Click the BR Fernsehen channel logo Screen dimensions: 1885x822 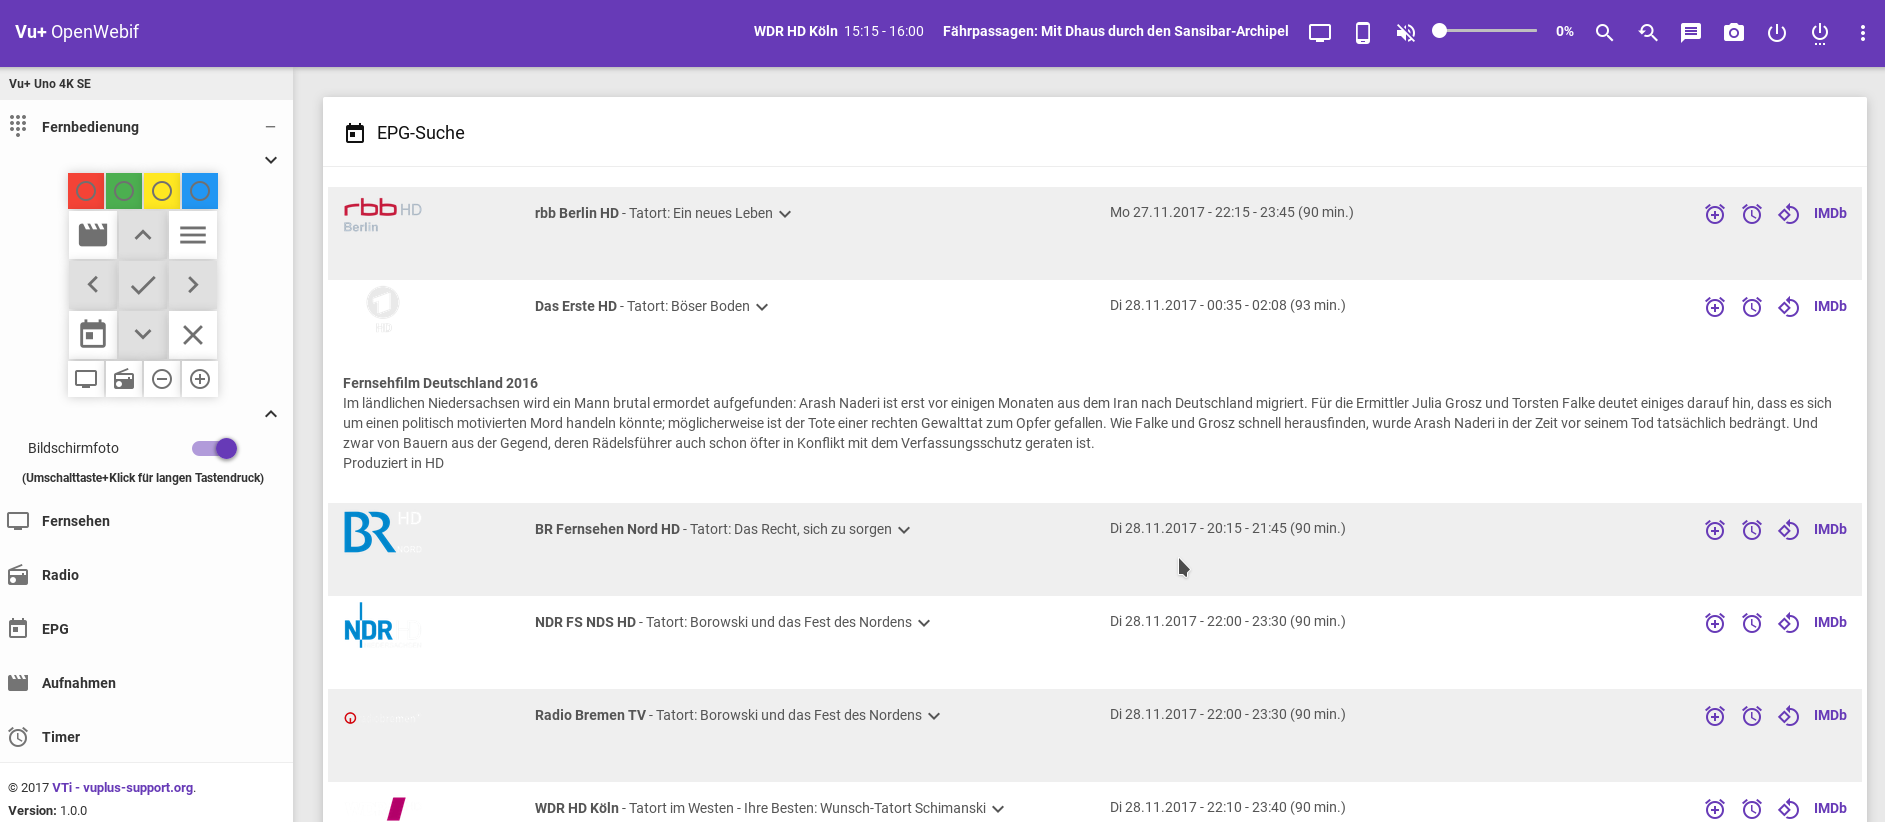point(383,531)
